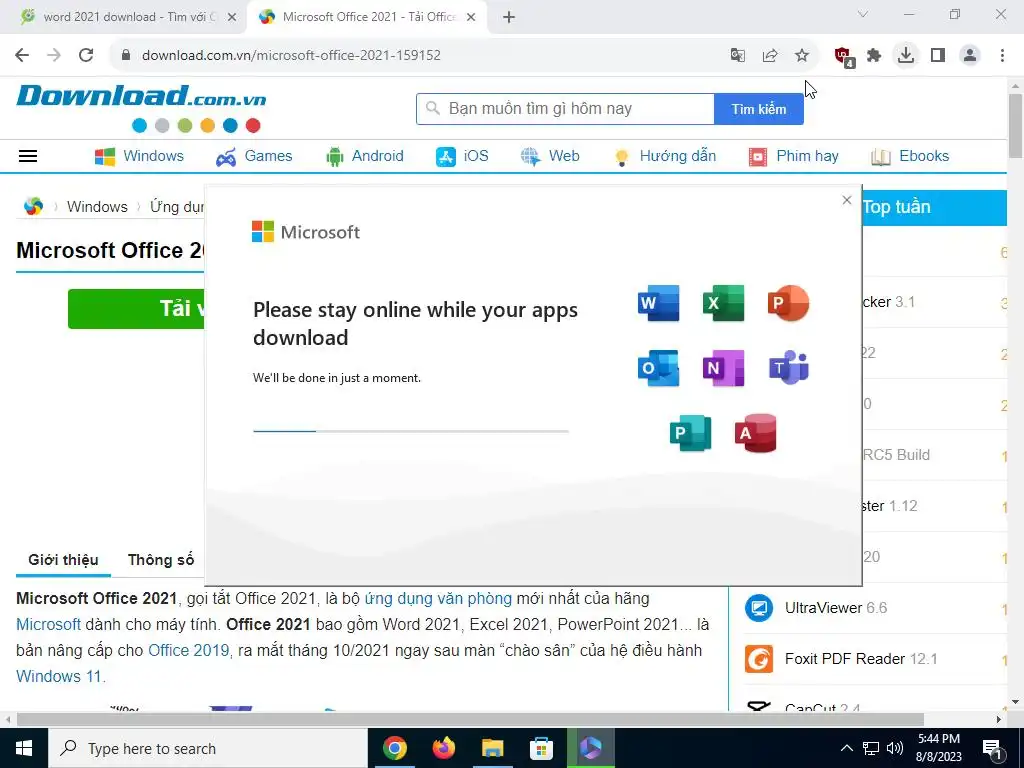Open the Windows Start menu
Screen dimensions: 1024x768
24,748
